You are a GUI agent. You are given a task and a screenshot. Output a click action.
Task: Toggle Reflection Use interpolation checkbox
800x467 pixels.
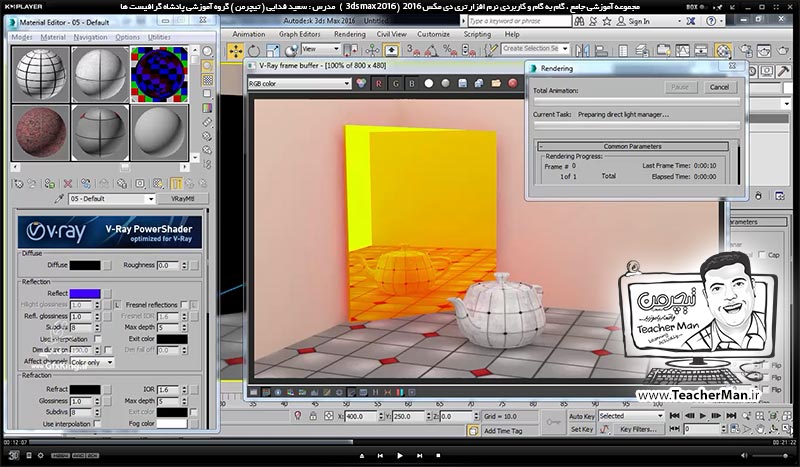click(x=97, y=338)
